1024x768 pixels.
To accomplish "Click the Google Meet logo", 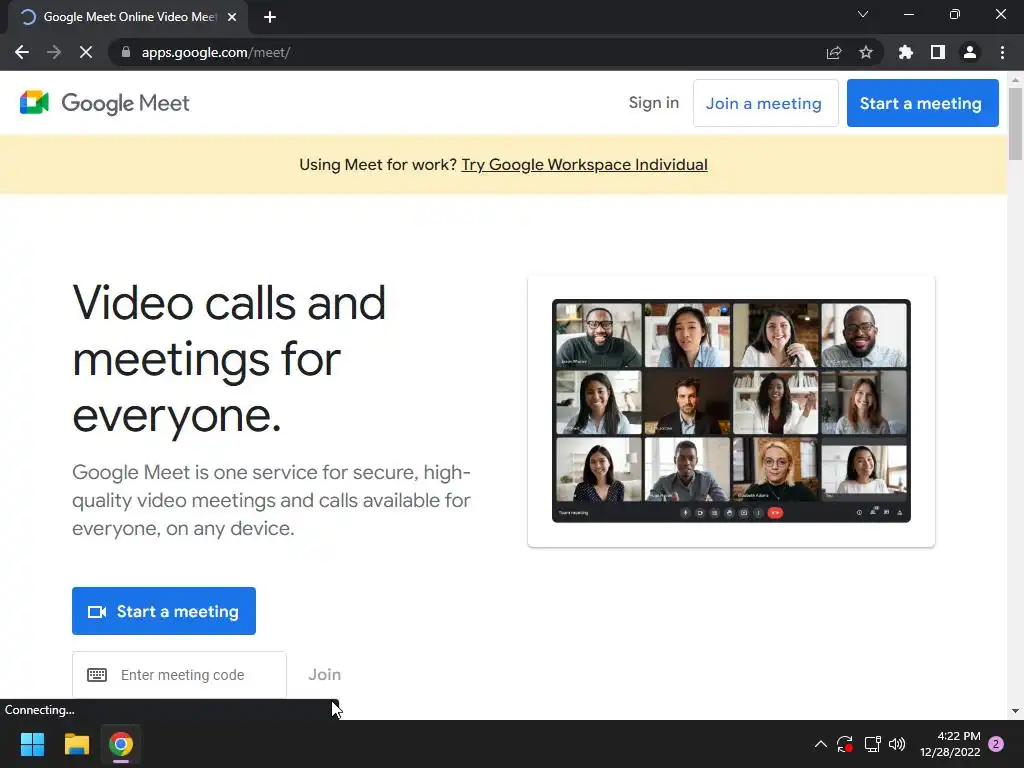I will 104,103.
